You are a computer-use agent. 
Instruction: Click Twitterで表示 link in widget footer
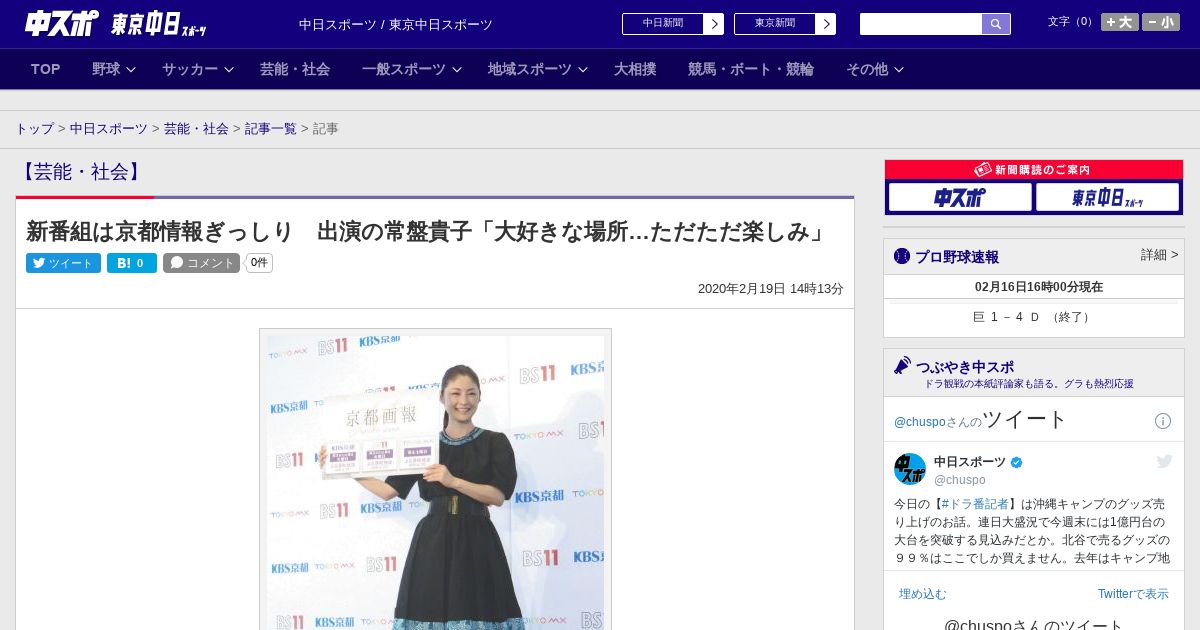pos(1133,594)
